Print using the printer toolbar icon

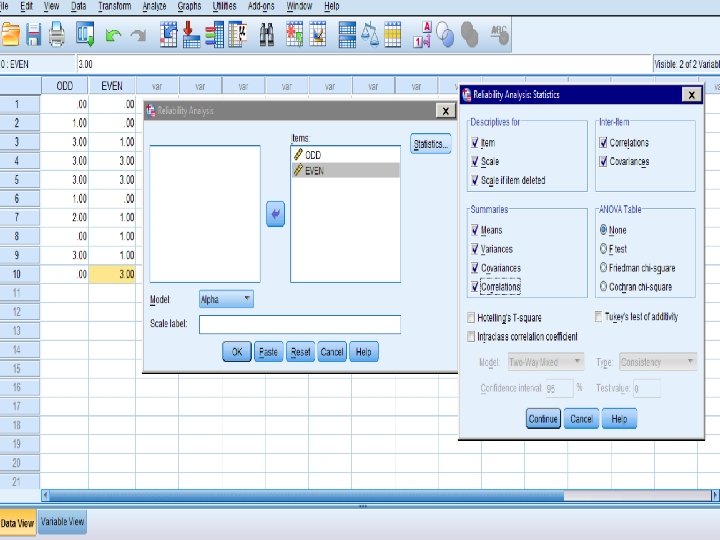coord(57,35)
